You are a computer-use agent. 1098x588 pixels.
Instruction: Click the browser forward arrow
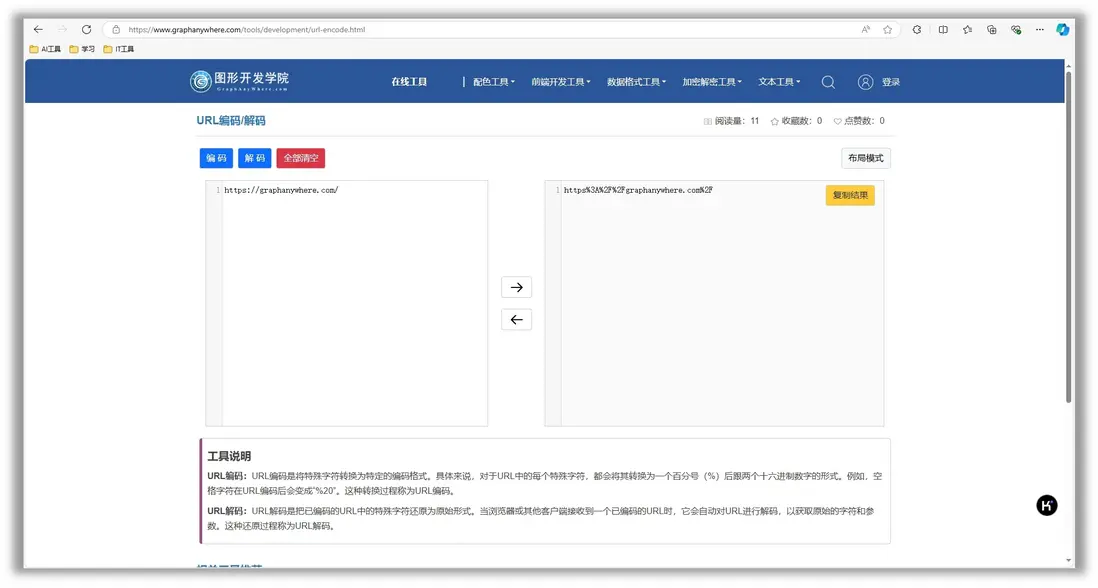[62, 29]
